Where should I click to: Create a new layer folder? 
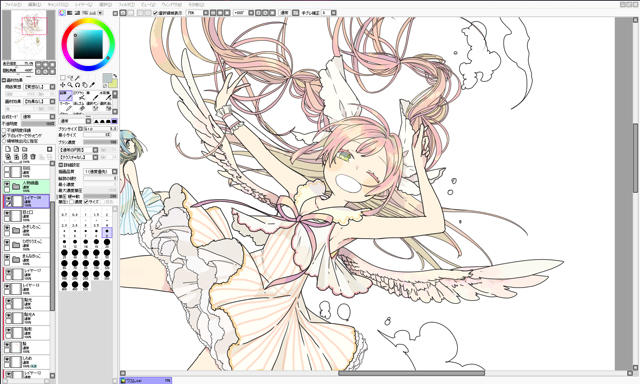24,149
